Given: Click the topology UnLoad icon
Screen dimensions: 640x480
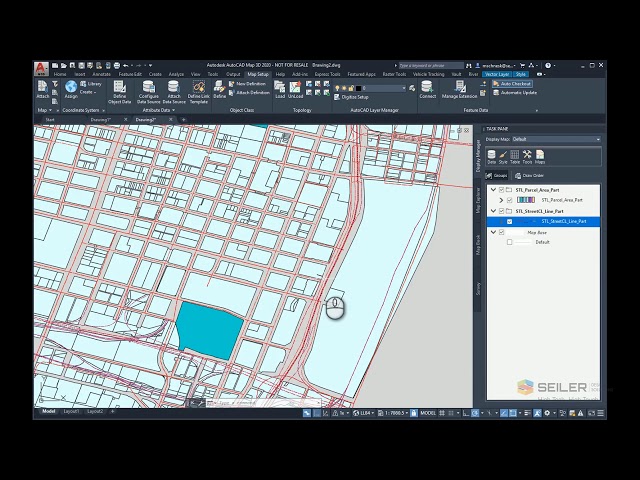Looking at the screenshot, I should point(295,89).
